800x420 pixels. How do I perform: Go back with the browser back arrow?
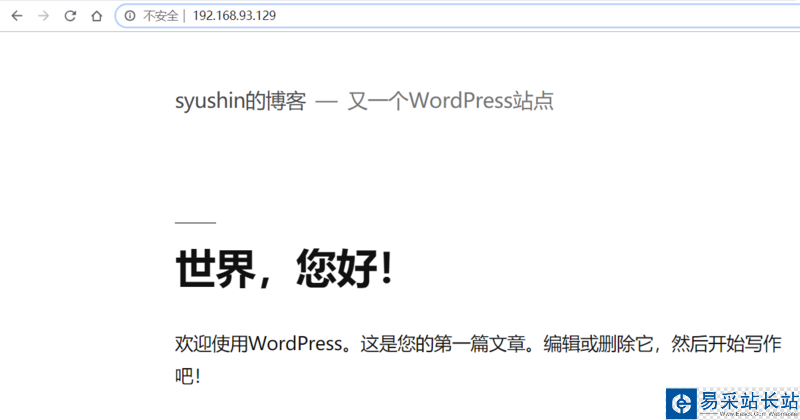(17, 16)
